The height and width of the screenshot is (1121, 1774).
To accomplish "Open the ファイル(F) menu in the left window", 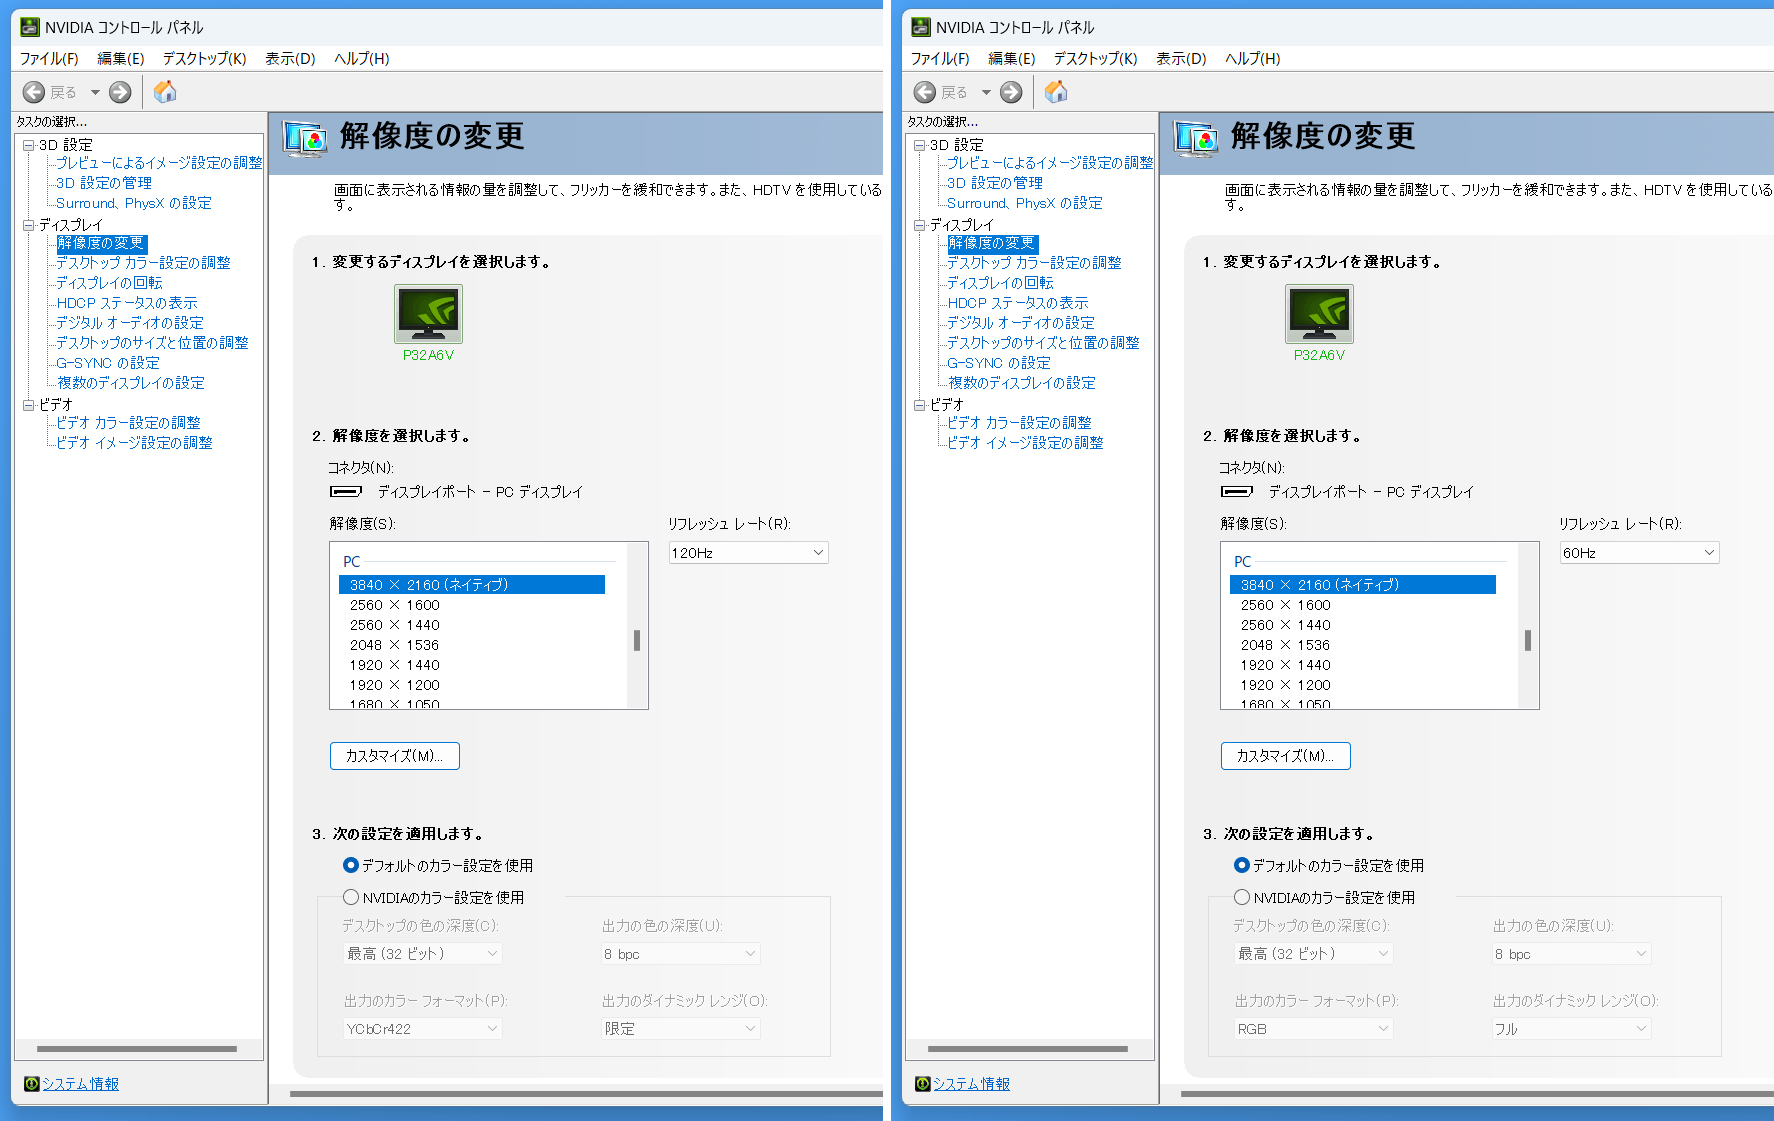I will tap(49, 58).
